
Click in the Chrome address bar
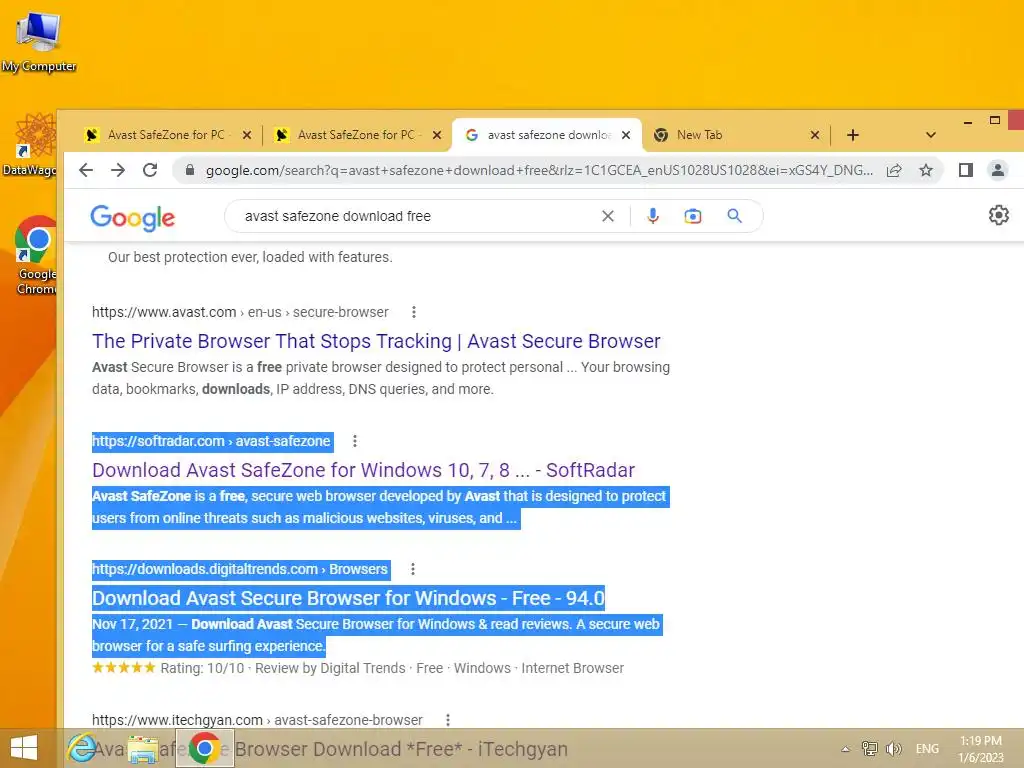click(x=539, y=170)
